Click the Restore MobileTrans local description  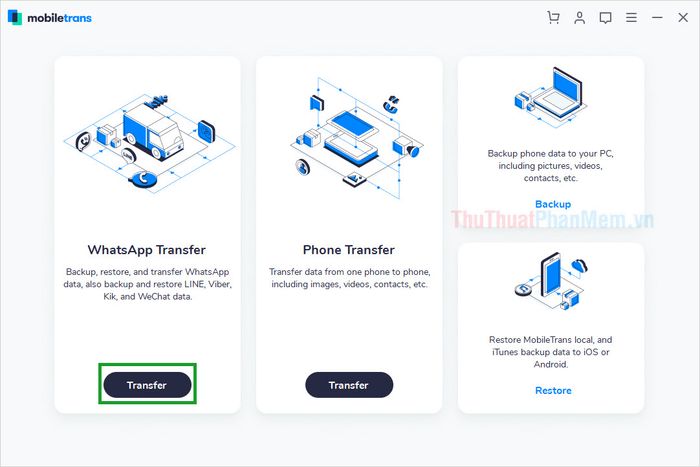pyautogui.click(x=550, y=352)
